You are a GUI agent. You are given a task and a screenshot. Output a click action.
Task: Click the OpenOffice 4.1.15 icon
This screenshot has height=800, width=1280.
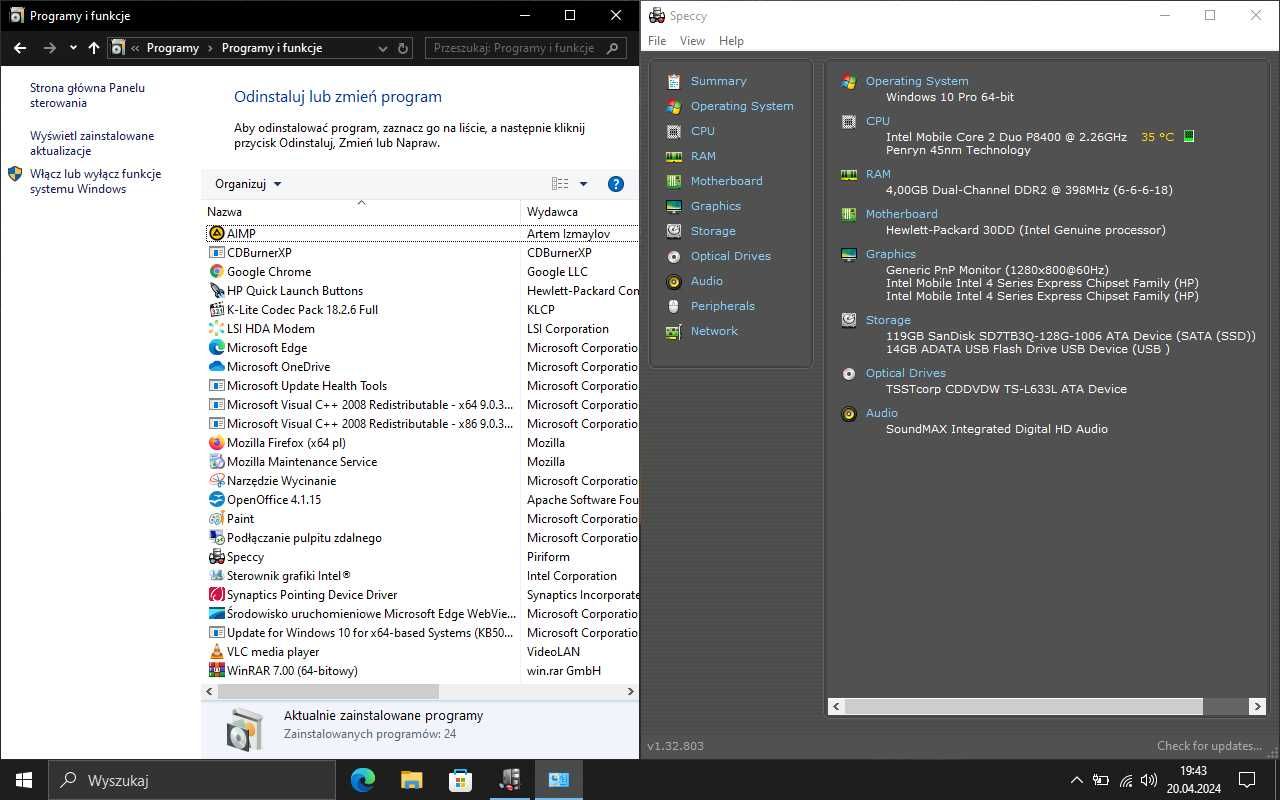coord(217,499)
